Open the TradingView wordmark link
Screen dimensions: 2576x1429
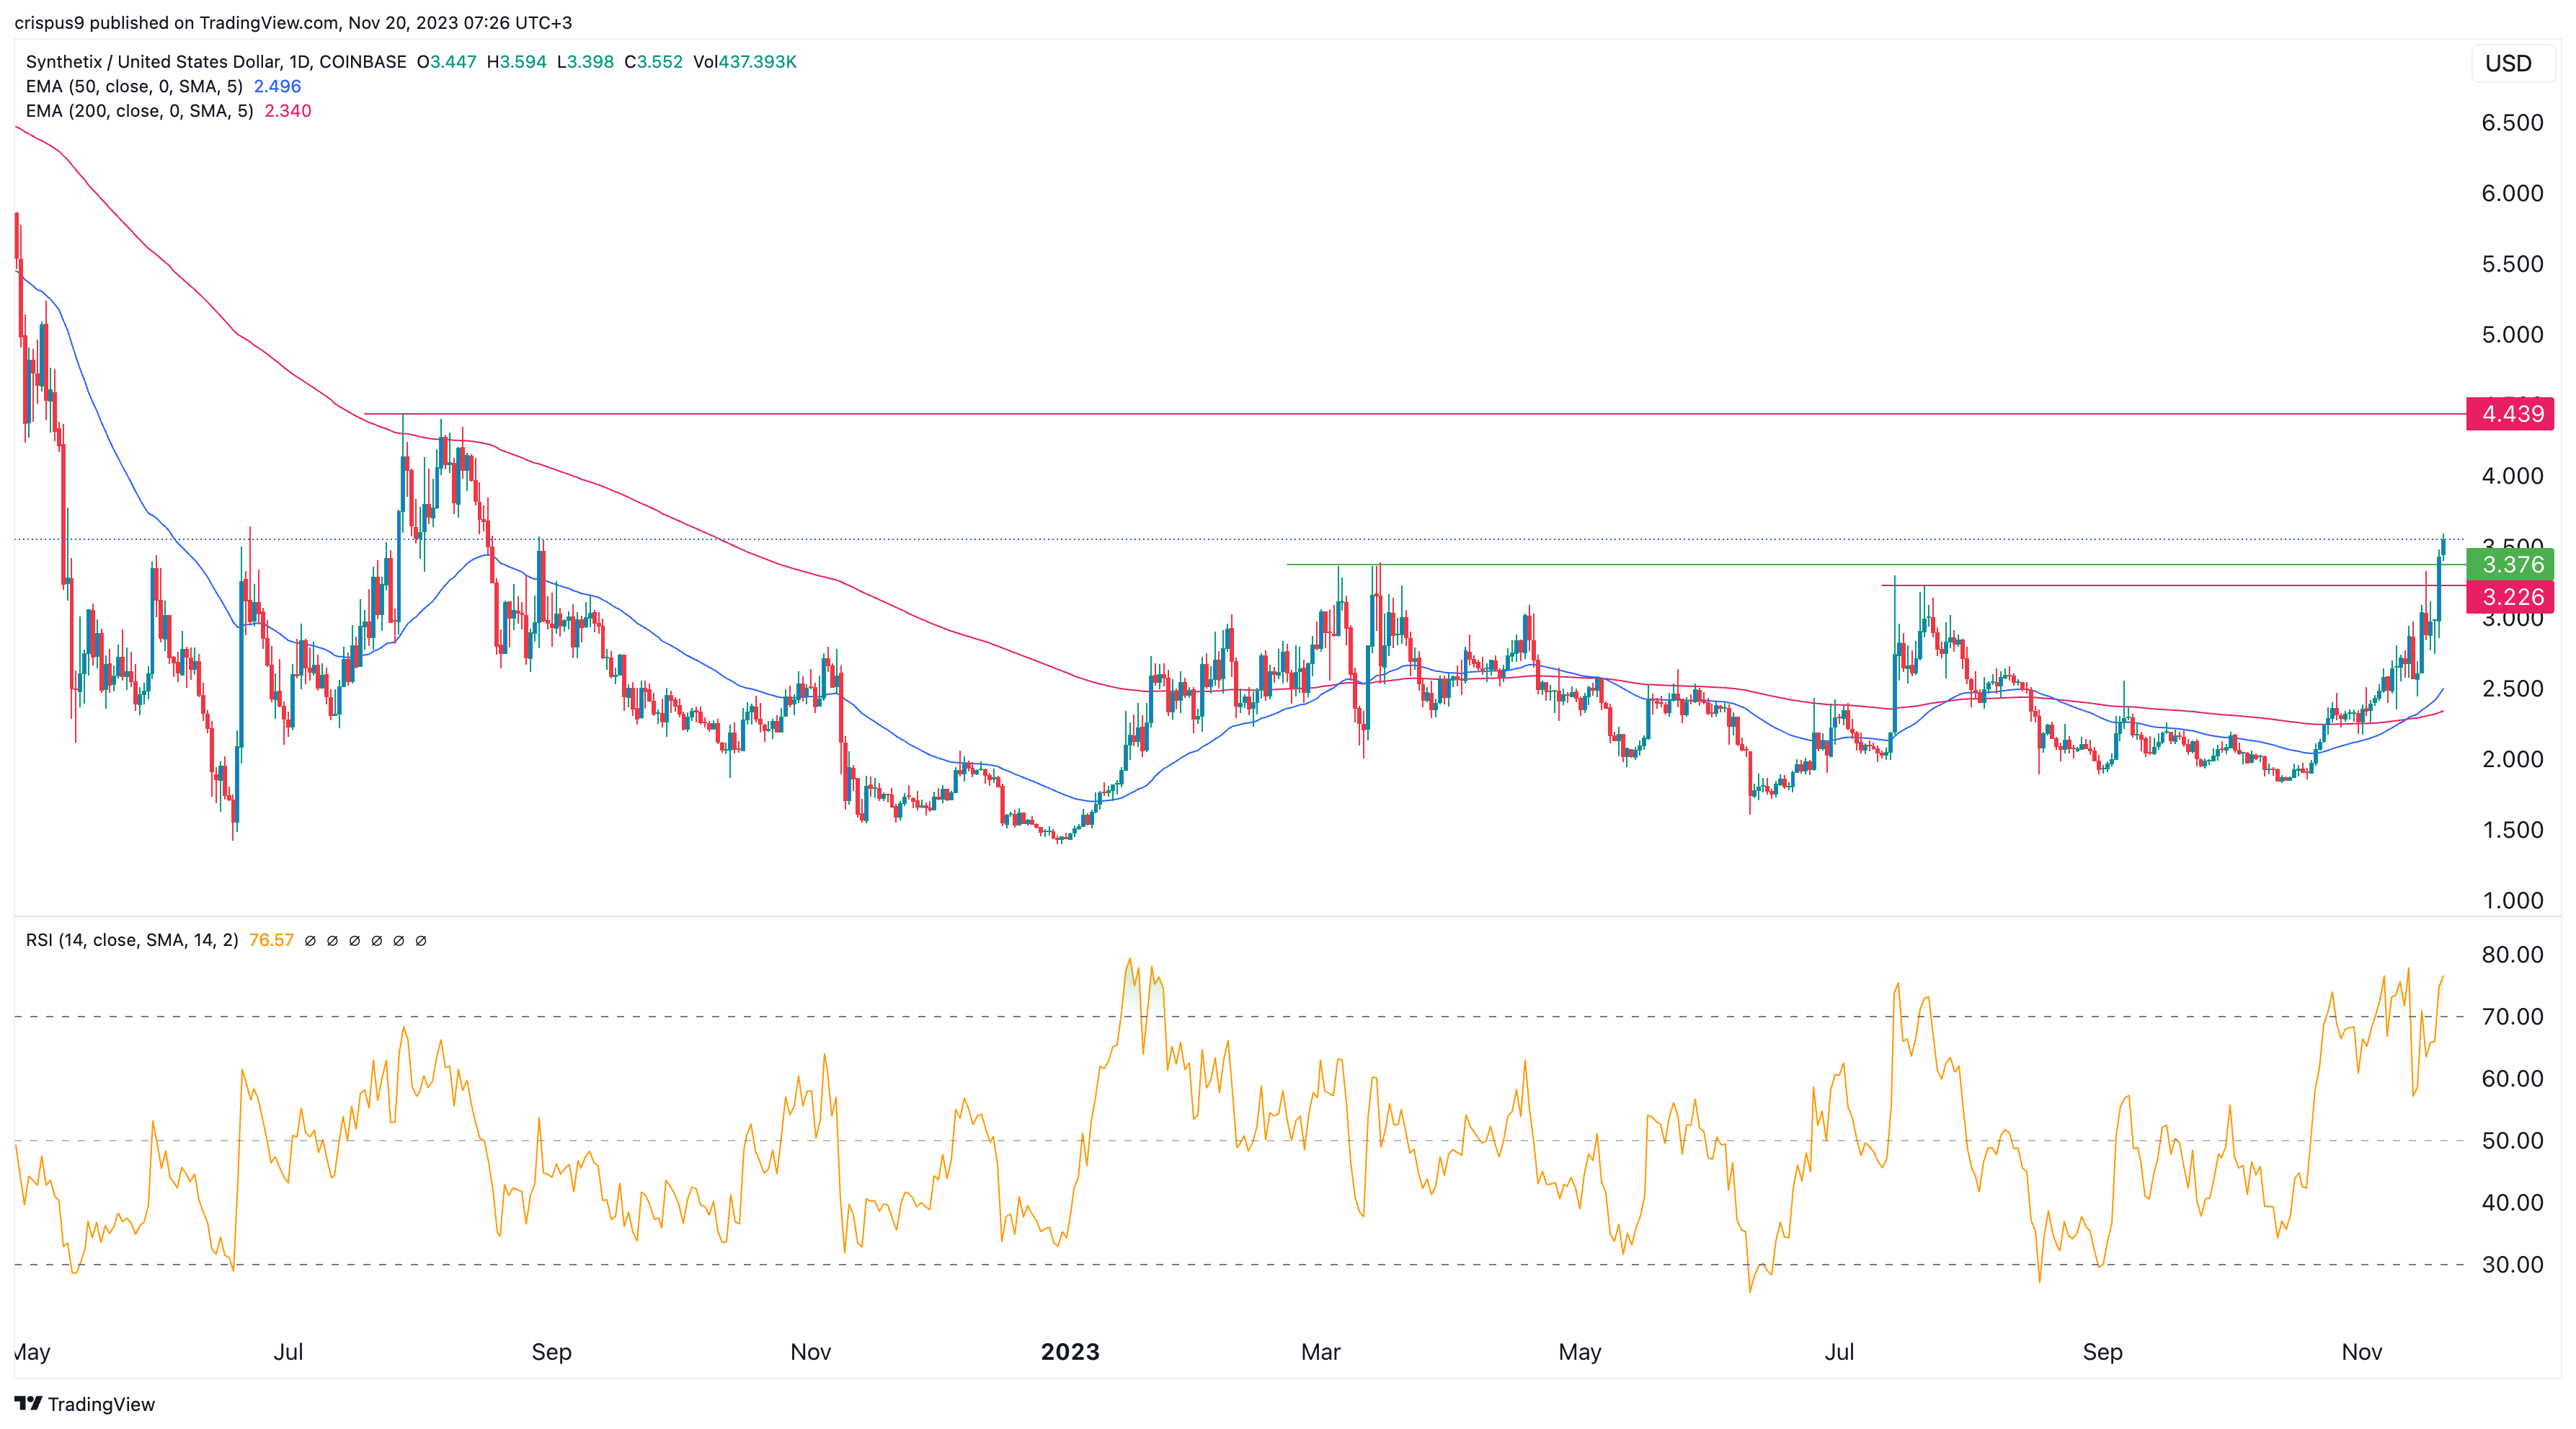(101, 1404)
